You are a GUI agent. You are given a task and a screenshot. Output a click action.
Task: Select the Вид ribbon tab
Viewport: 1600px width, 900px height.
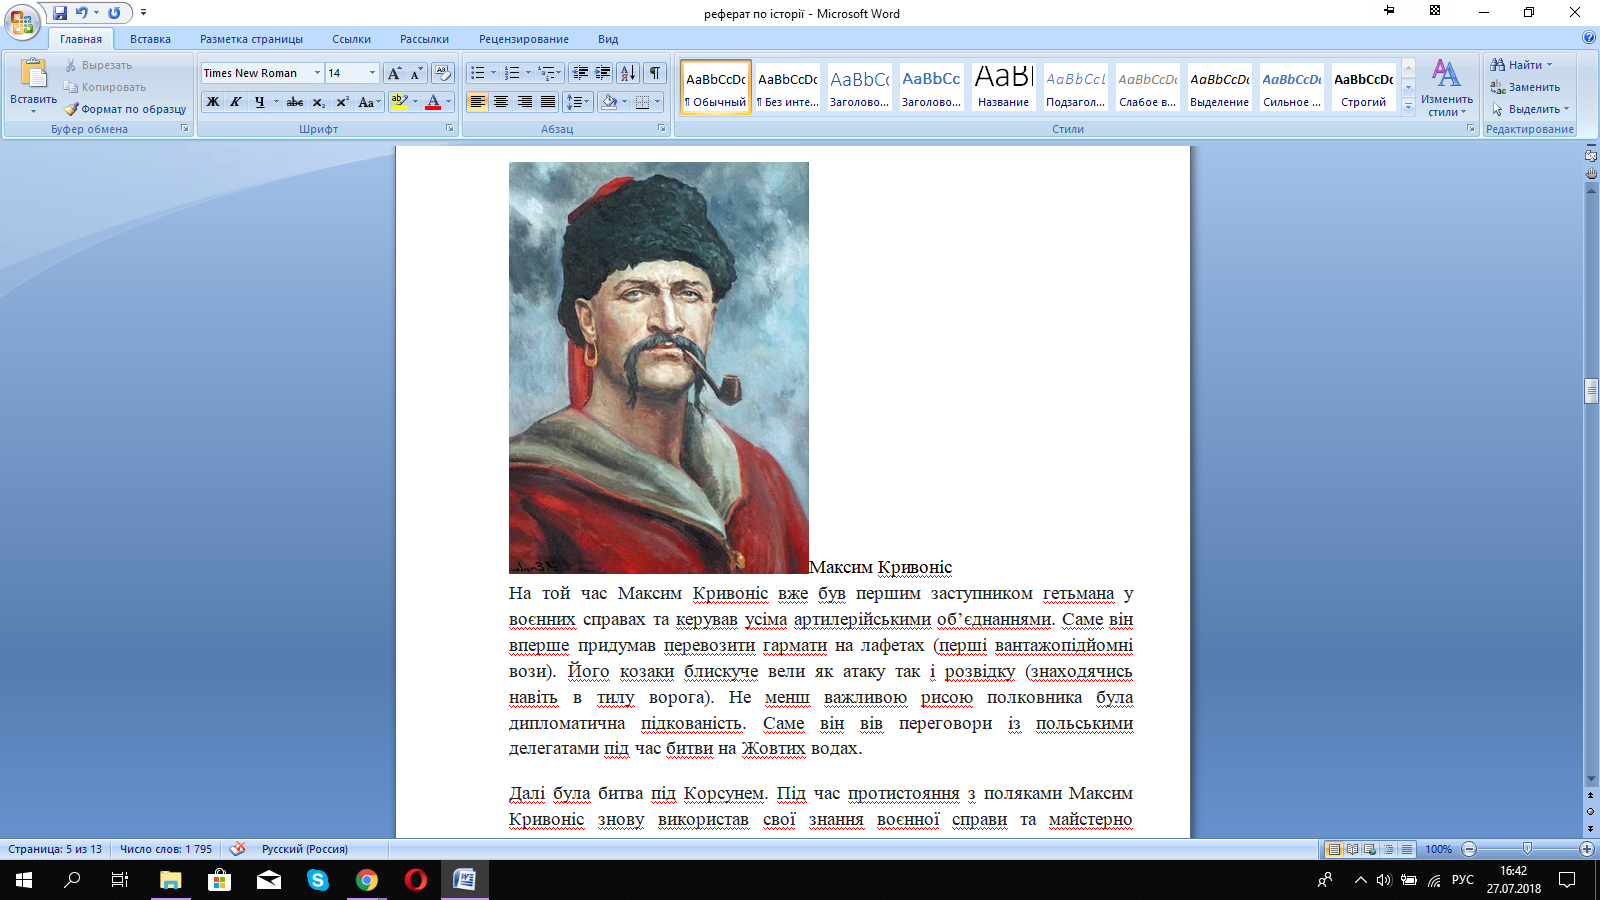(x=608, y=39)
